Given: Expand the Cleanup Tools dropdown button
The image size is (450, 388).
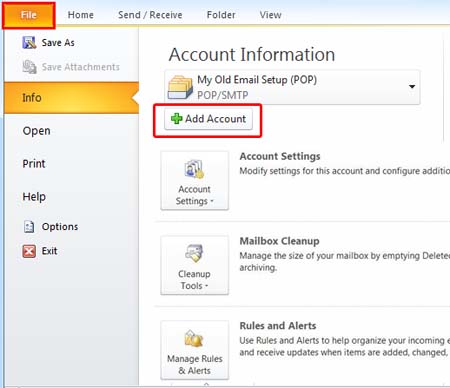Looking at the screenshot, I should pos(195,265).
